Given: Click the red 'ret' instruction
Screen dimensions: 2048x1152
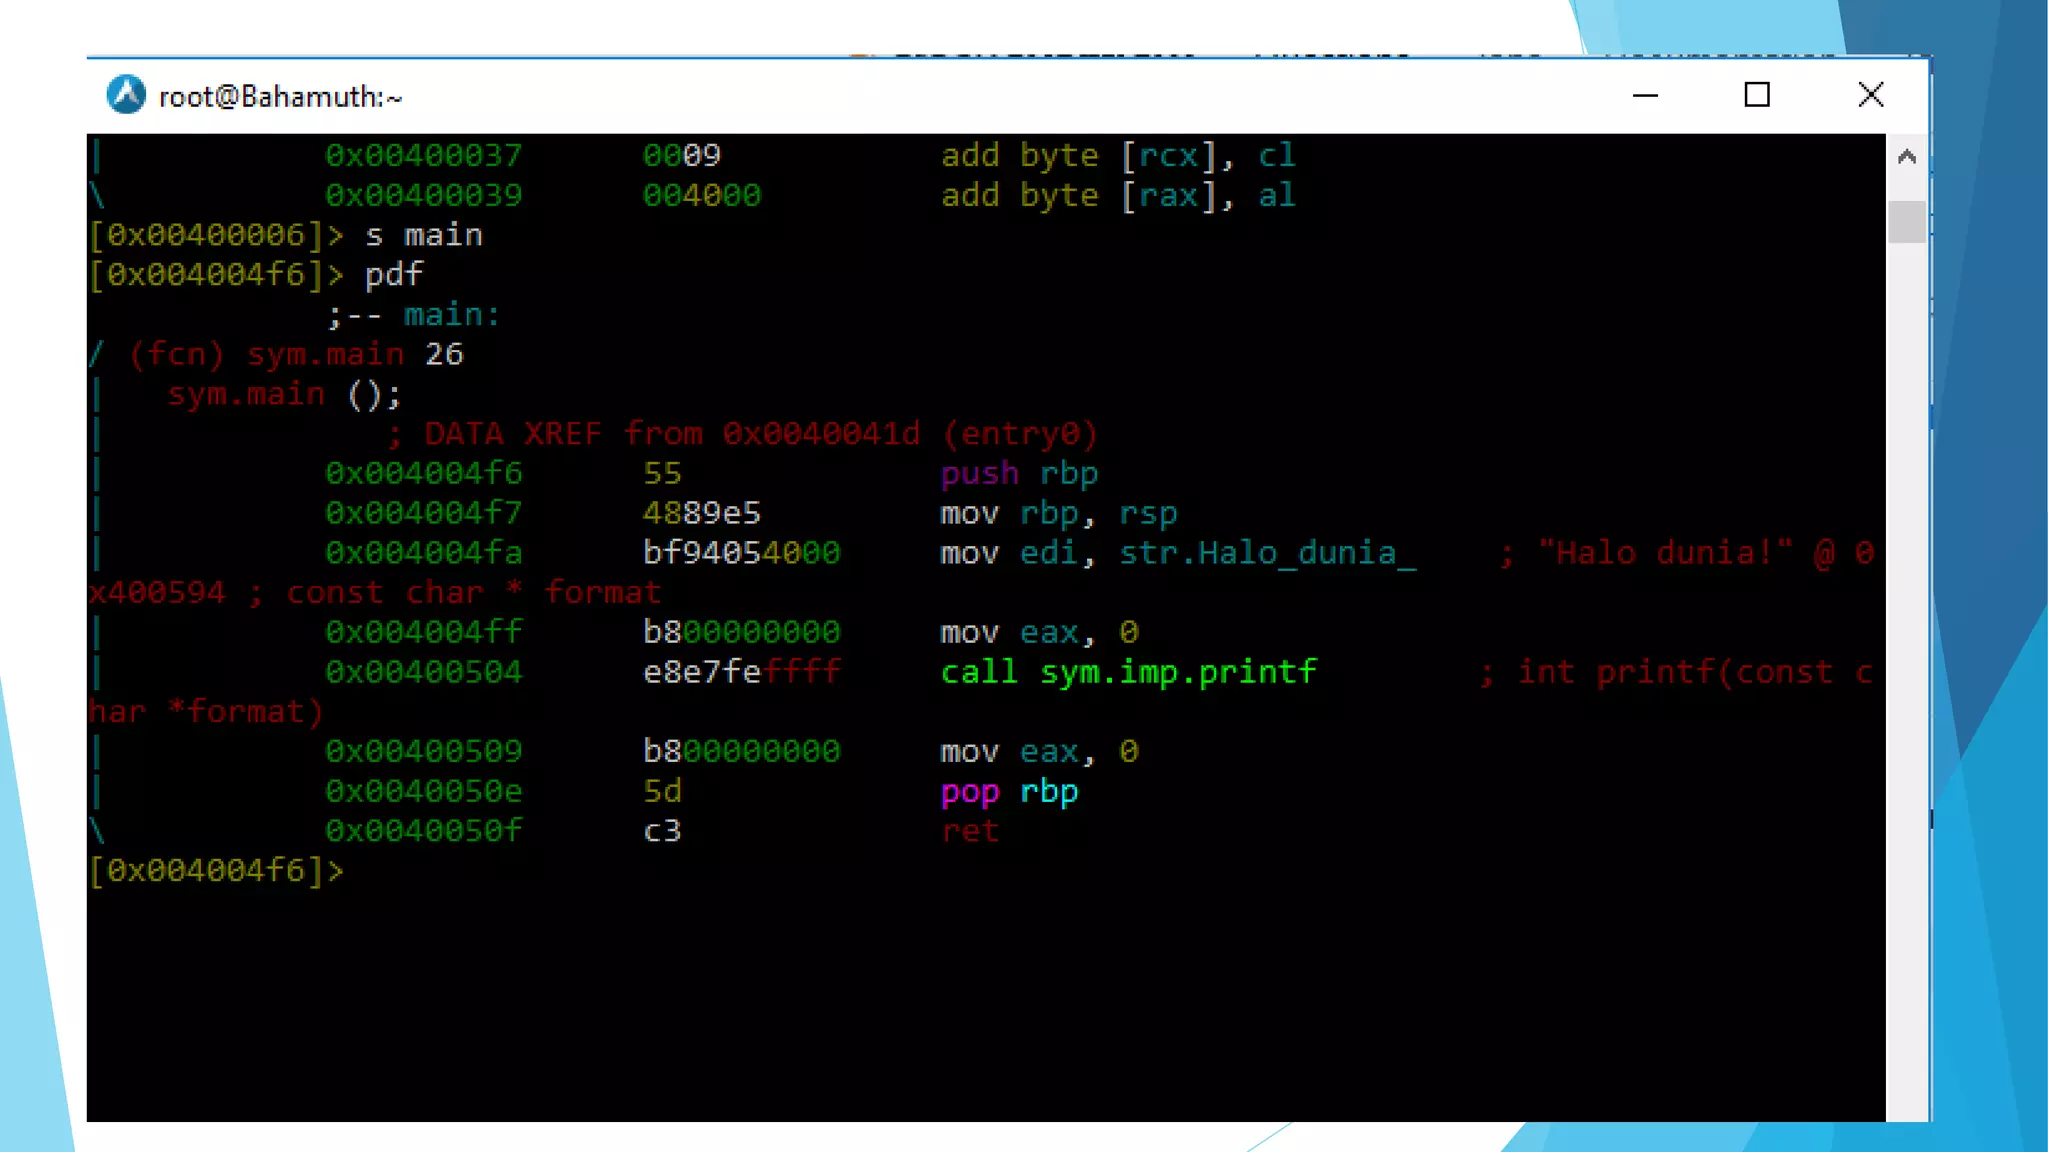Looking at the screenshot, I should (x=969, y=831).
